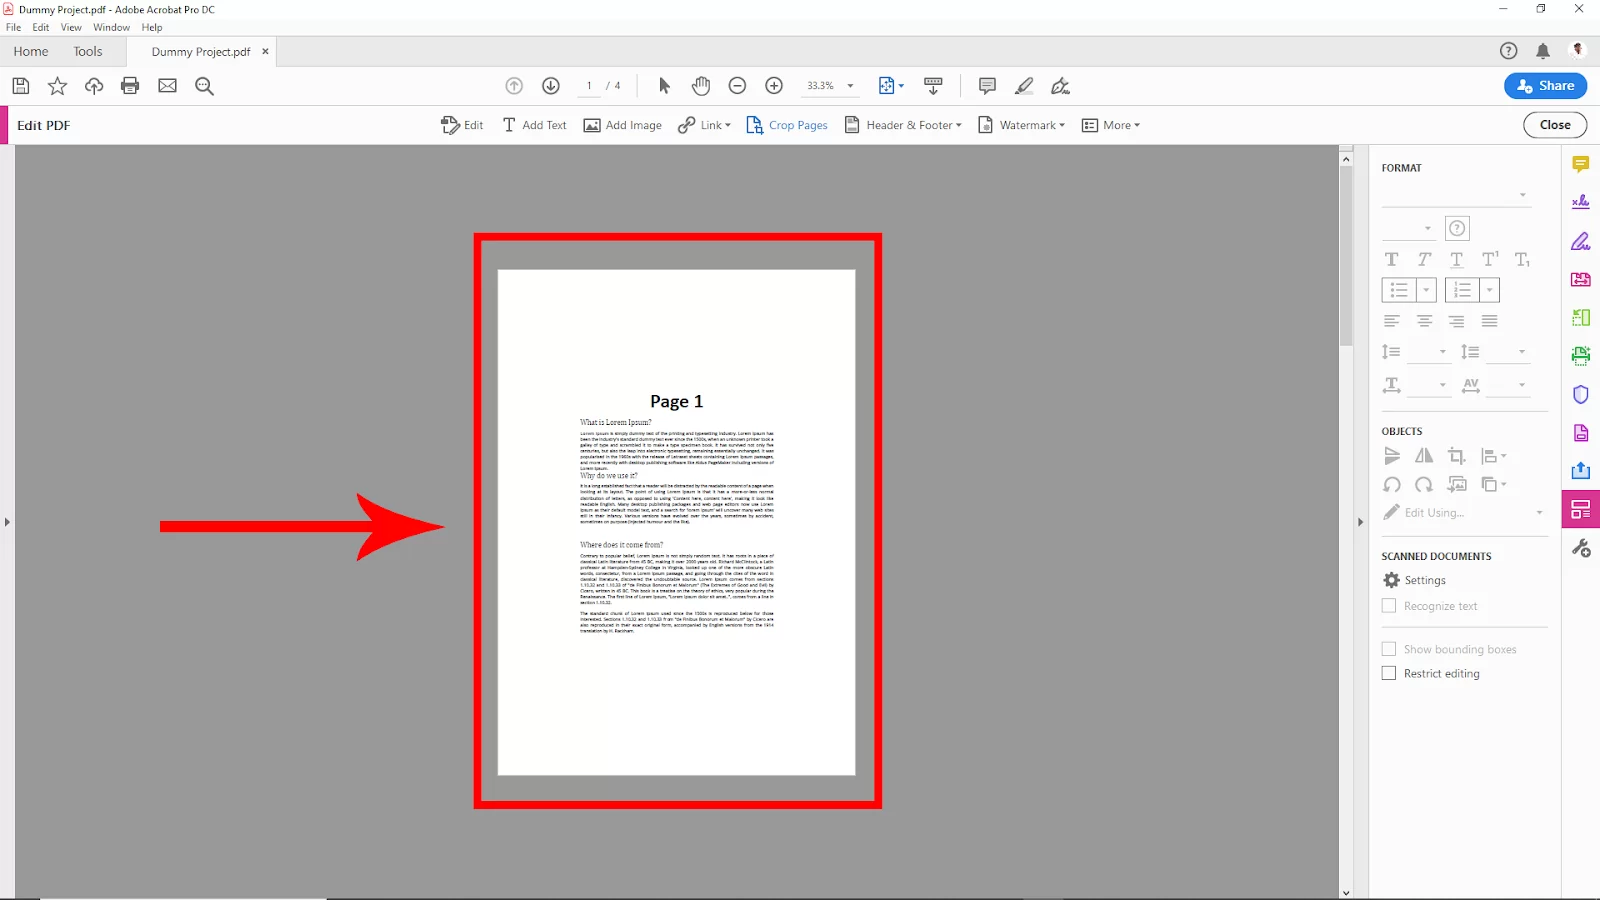Open the zoom level dropdown
1600x900 pixels.
coord(851,86)
